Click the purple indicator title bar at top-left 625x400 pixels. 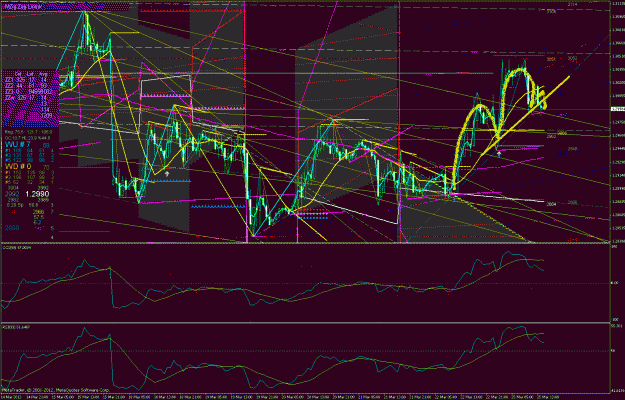[65, 6]
